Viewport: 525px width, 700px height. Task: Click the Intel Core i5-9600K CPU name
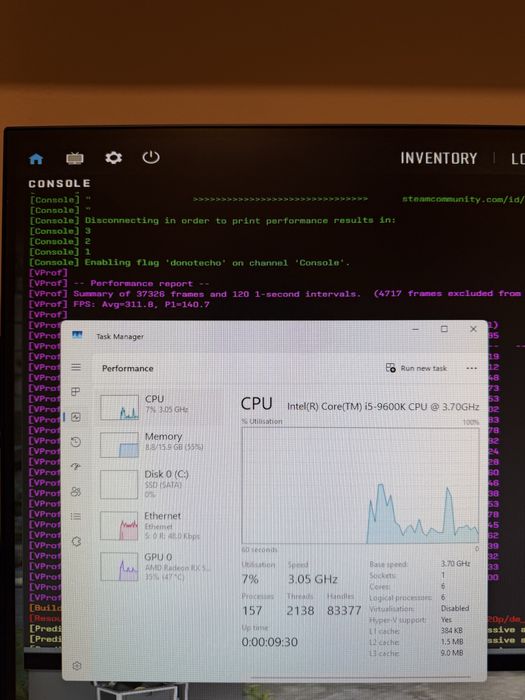click(383, 406)
